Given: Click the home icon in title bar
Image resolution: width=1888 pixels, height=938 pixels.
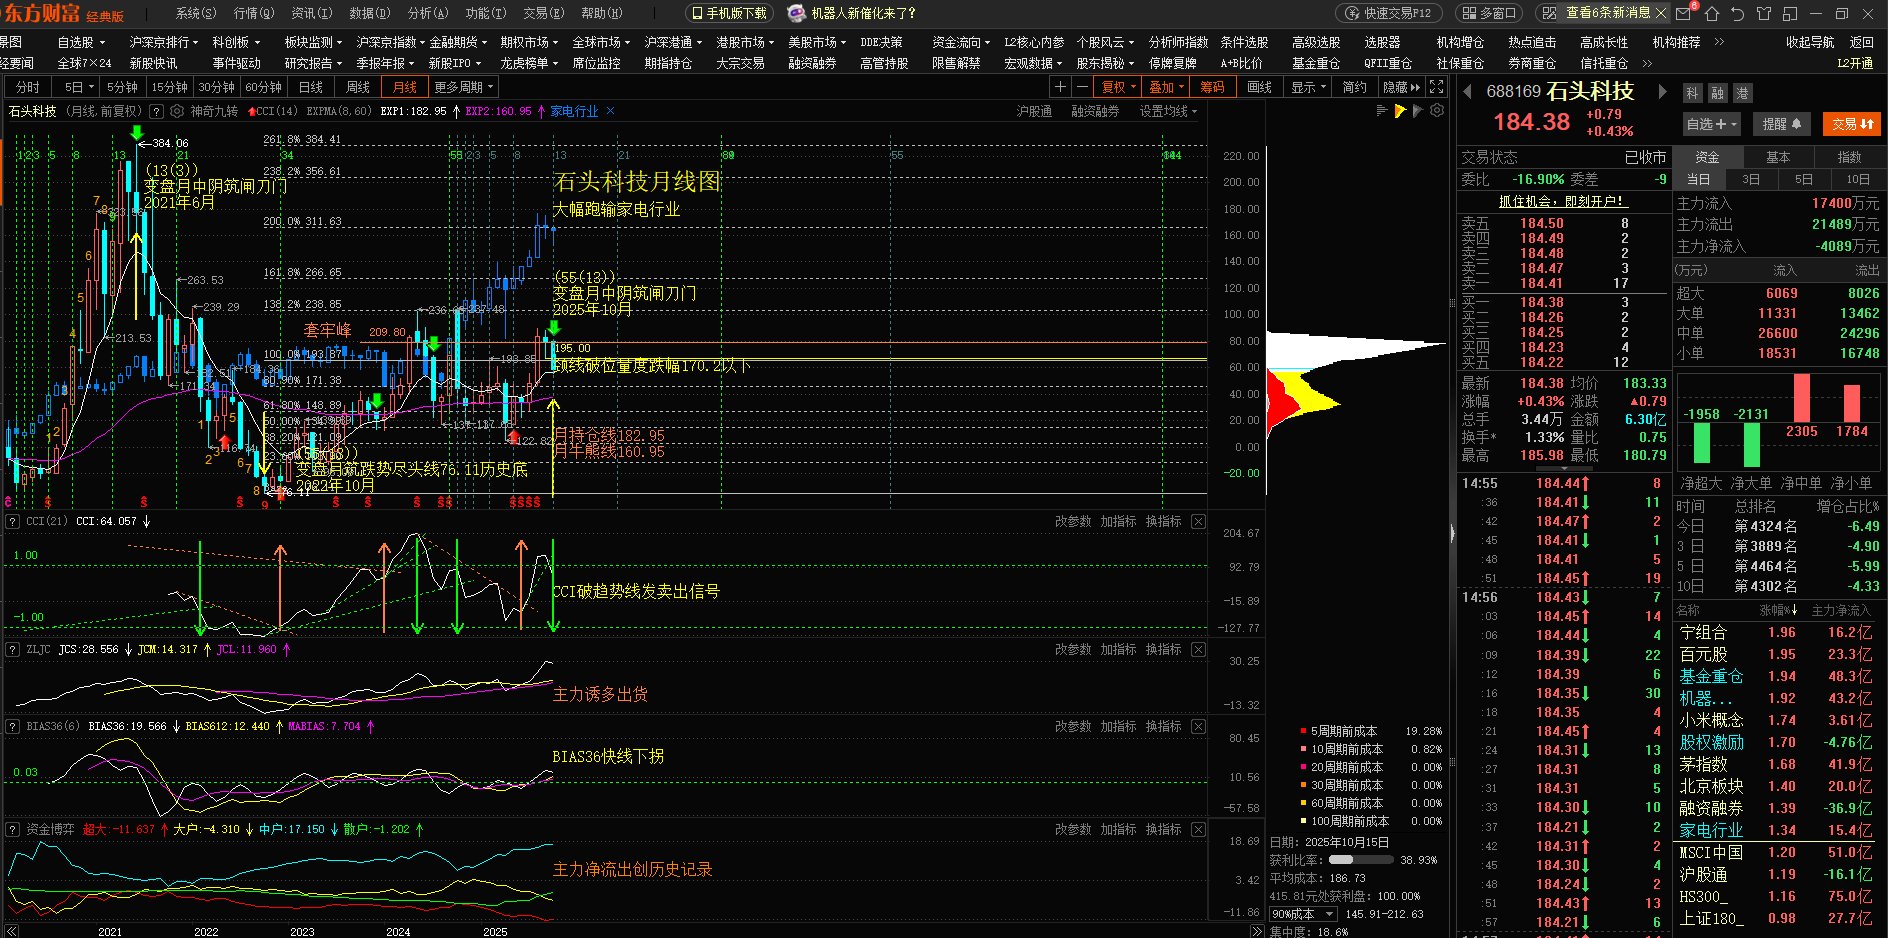Looking at the screenshot, I should pos(1711,13).
